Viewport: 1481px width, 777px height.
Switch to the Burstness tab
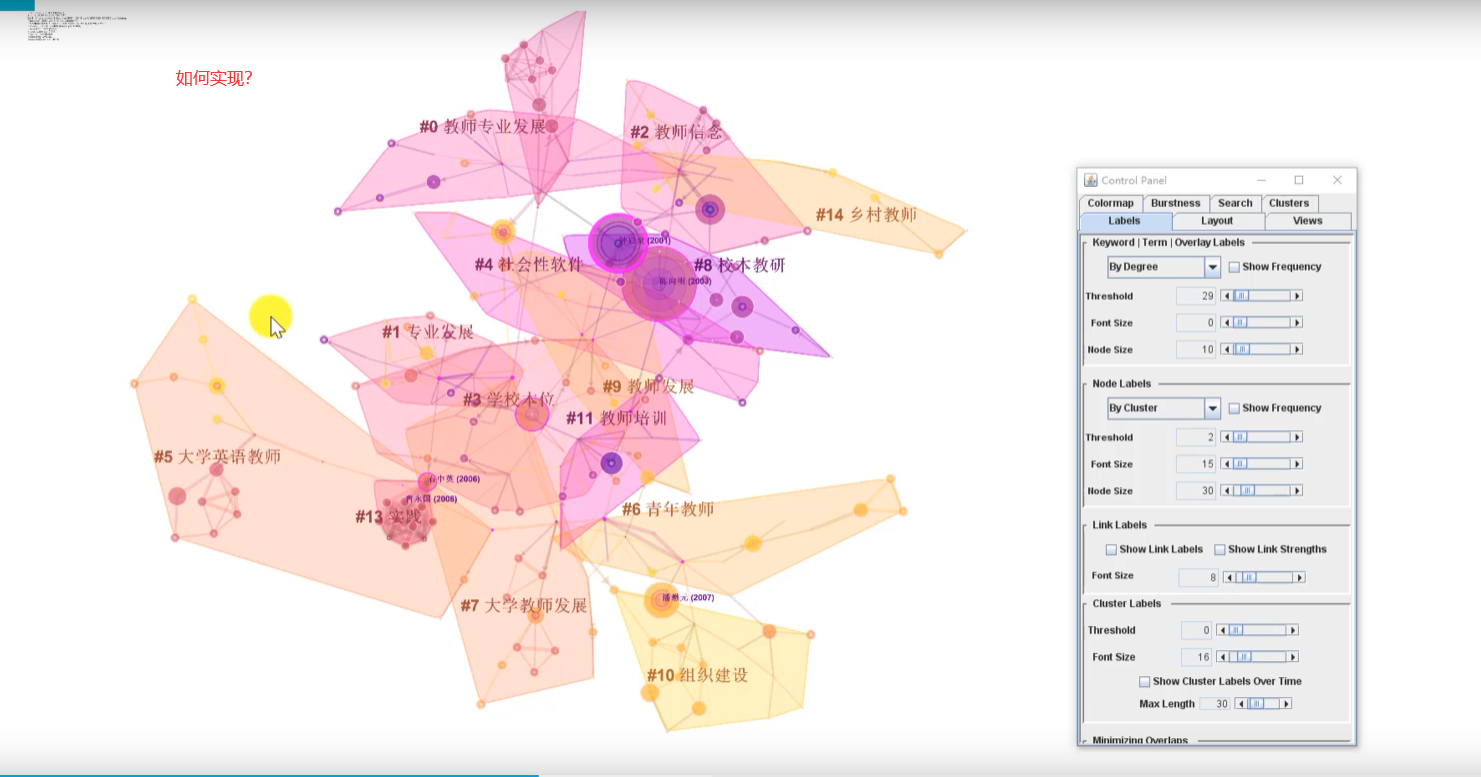[1176, 203]
